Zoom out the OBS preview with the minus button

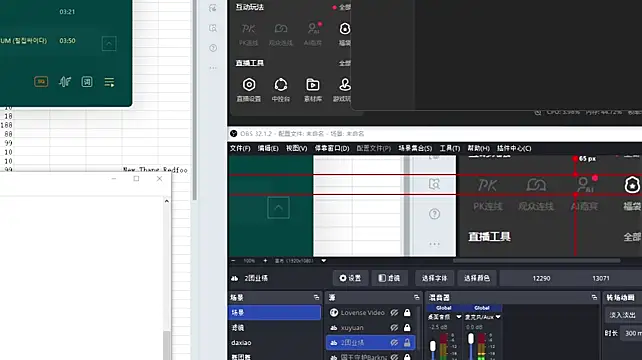[x=233, y=260]
